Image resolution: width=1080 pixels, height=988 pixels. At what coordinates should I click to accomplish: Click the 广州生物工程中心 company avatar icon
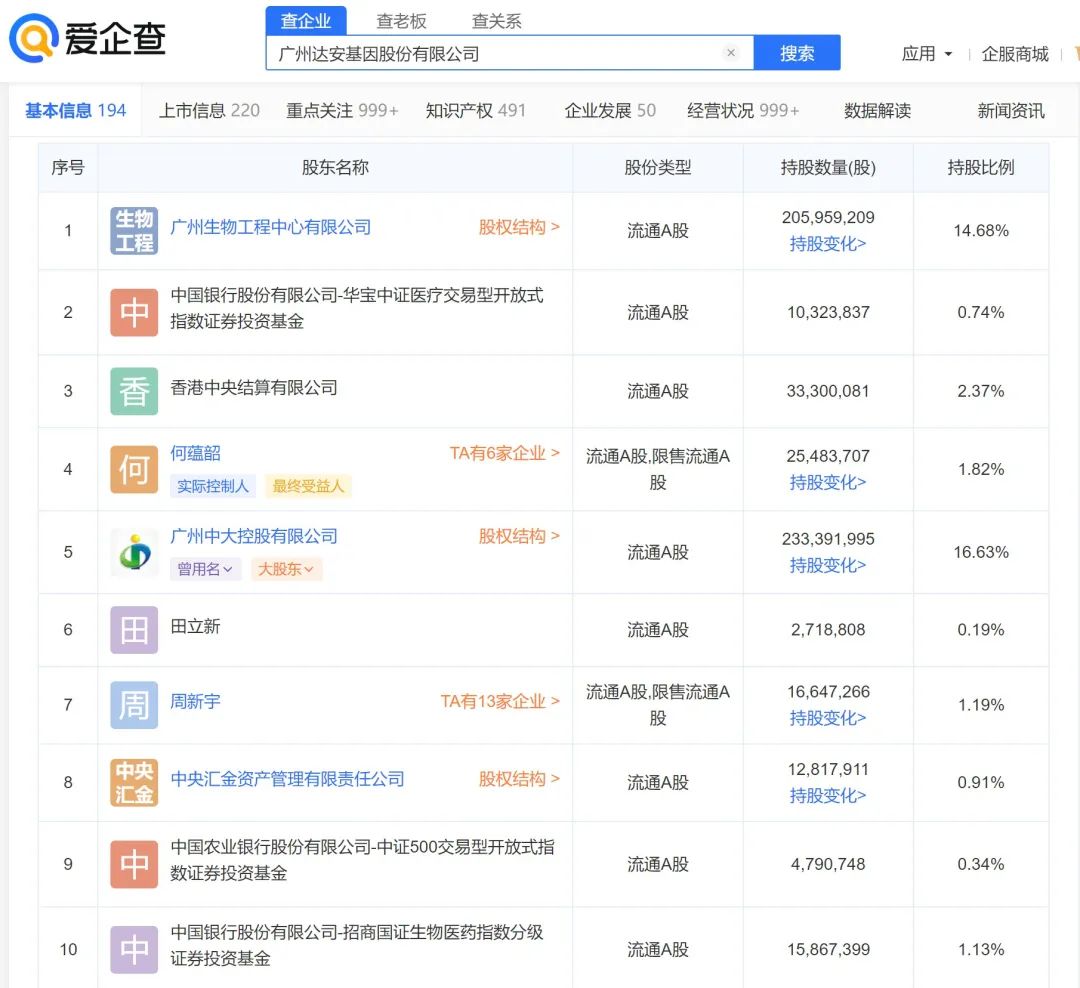point(134,230)
